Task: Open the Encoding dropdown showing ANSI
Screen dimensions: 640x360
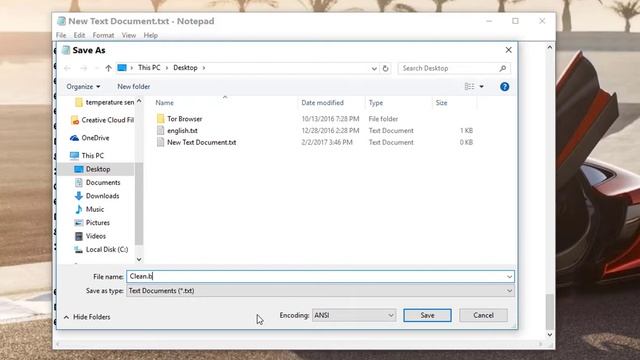Action: pyautogui.click(x=354, y=315)
